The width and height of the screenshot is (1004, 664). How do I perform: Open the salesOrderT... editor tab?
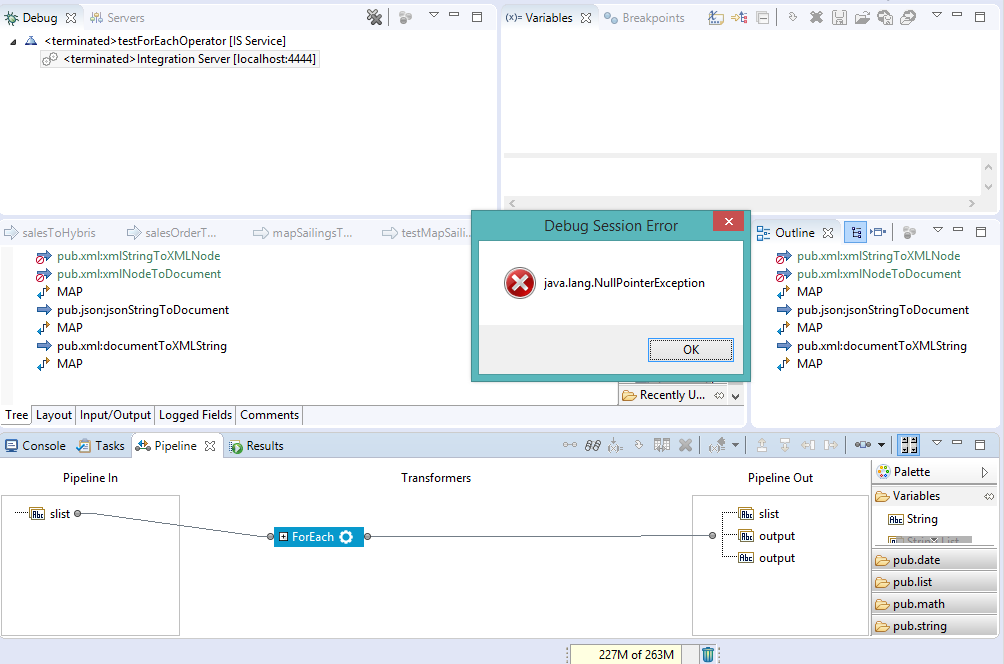(172, 232)
